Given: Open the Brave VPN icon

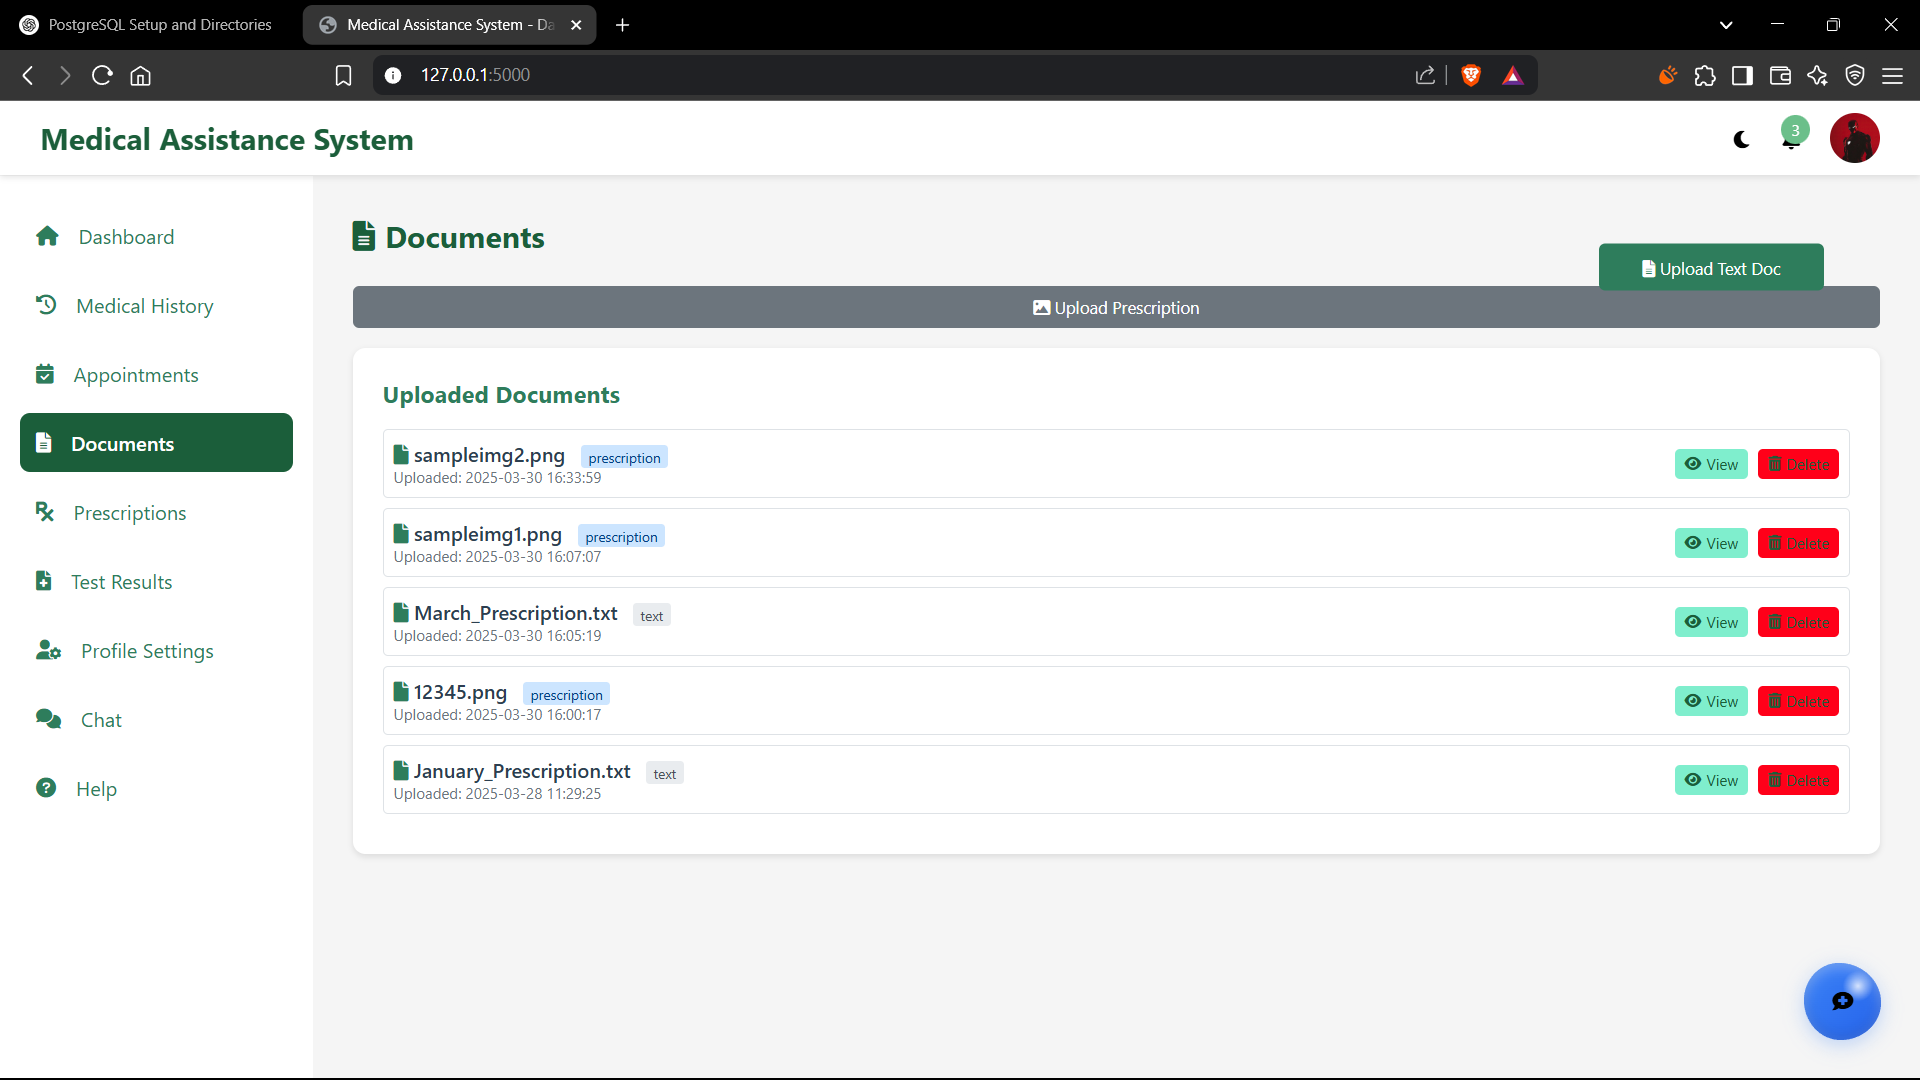Looking at the screenshot, I should pos(1855,75).
